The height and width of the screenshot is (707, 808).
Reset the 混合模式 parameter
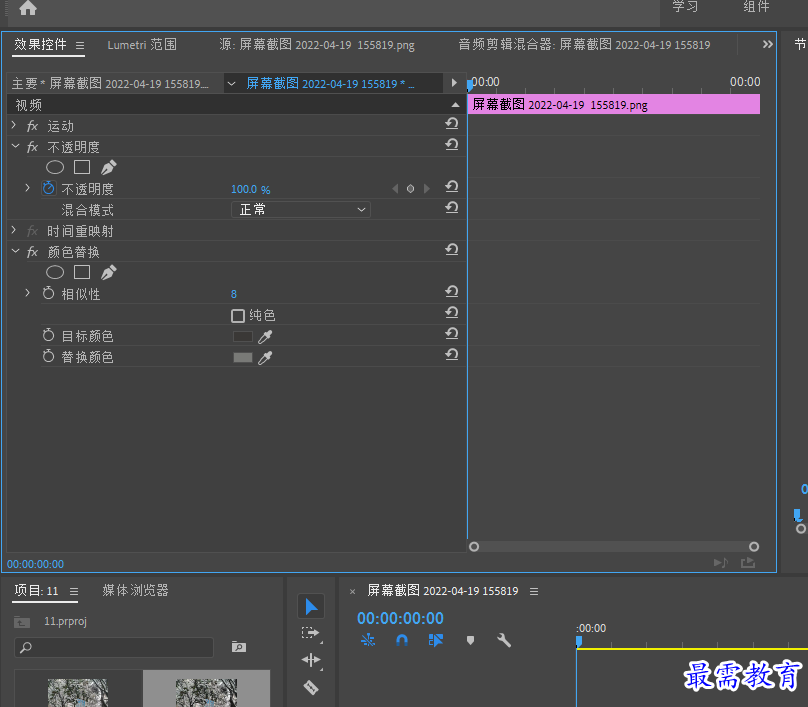click(x=452, y=207)
